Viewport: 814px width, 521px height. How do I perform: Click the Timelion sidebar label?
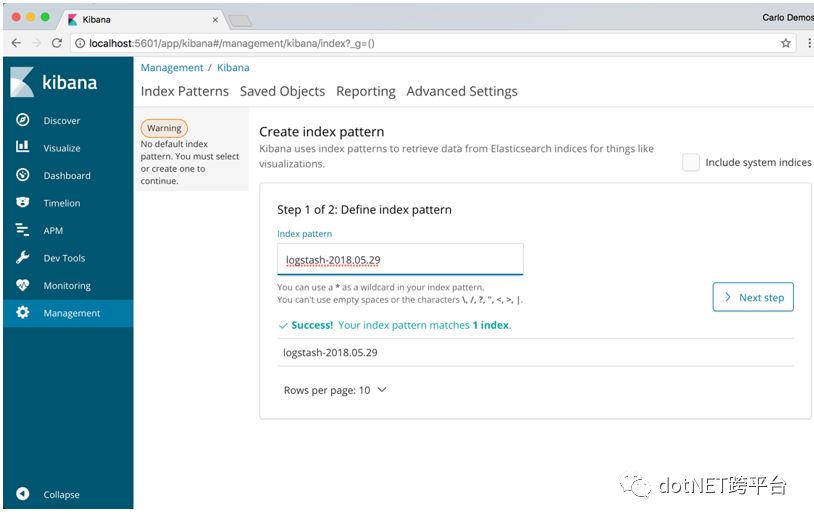[x=62, y=203]
